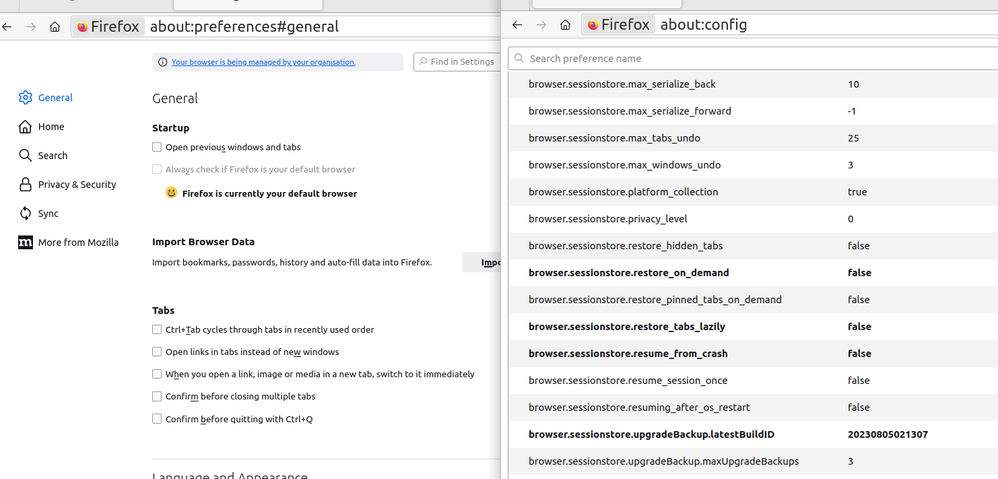Image resolution: width=998 pixels, height=479 pixels.
Task: Click the back arrow in the preferences window
Action: (x=8, y=27)
